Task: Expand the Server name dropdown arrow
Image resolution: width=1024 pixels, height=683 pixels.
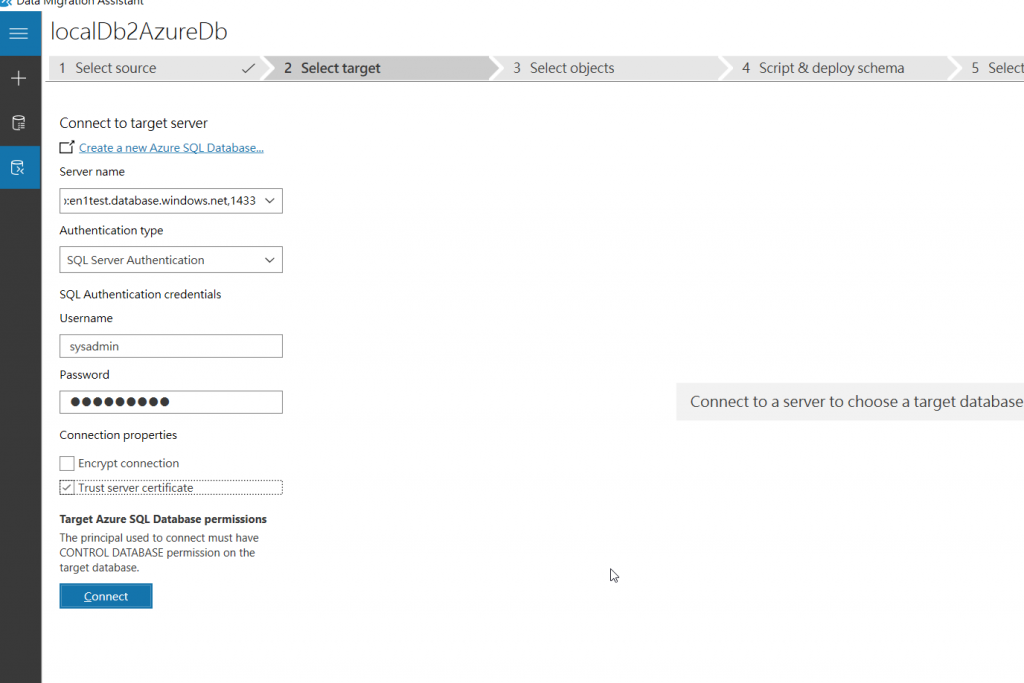Action: 269,201
